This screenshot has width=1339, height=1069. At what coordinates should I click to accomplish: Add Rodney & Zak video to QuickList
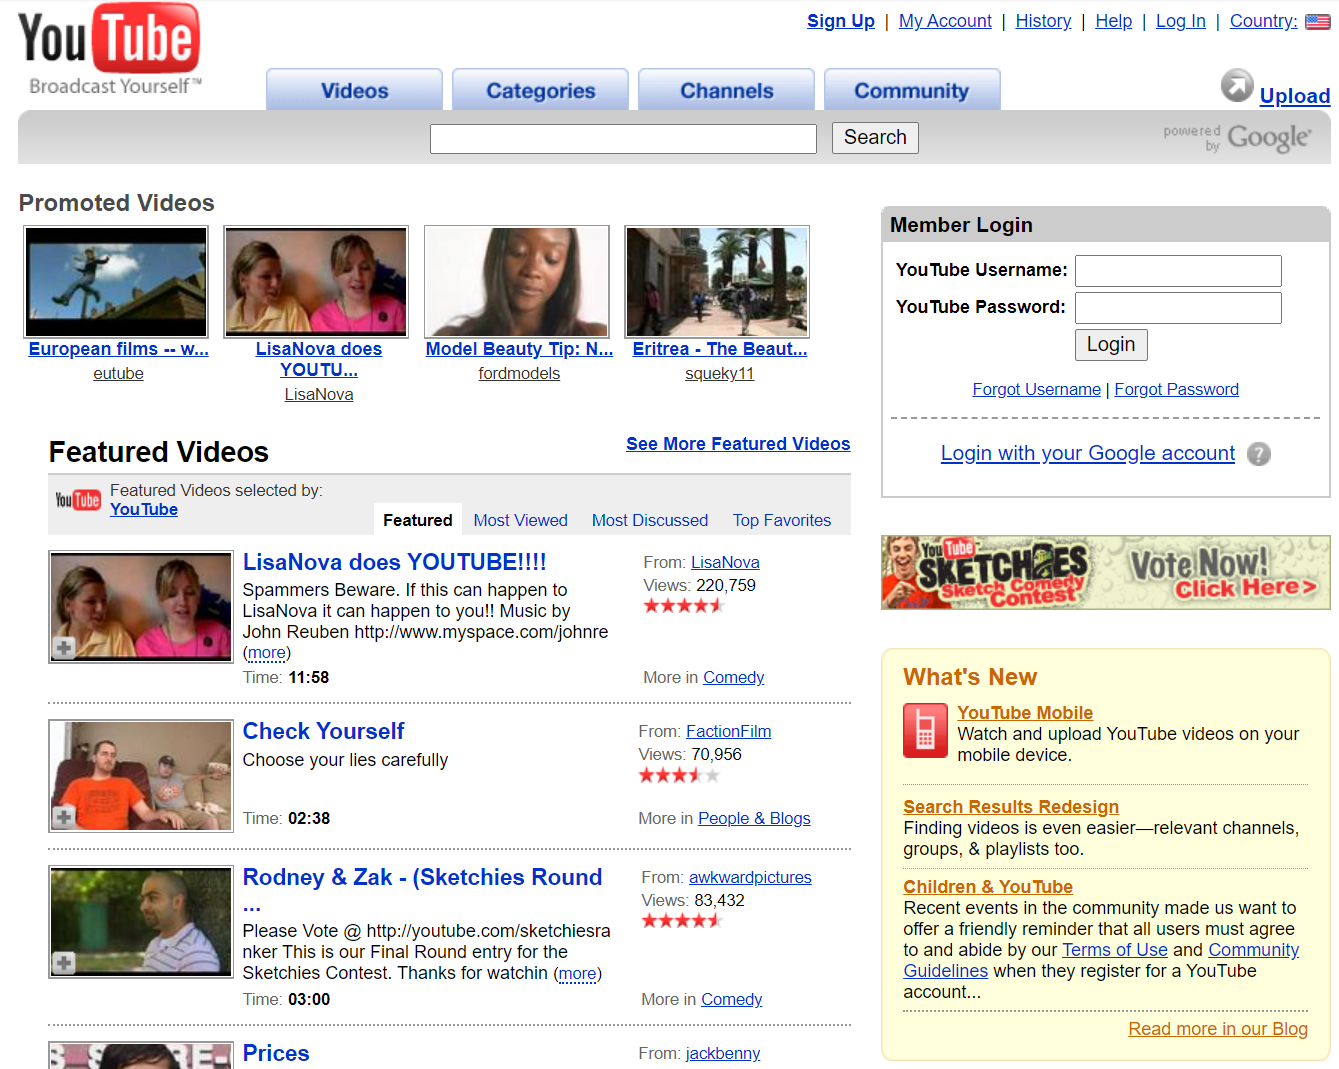click(64, 963)
